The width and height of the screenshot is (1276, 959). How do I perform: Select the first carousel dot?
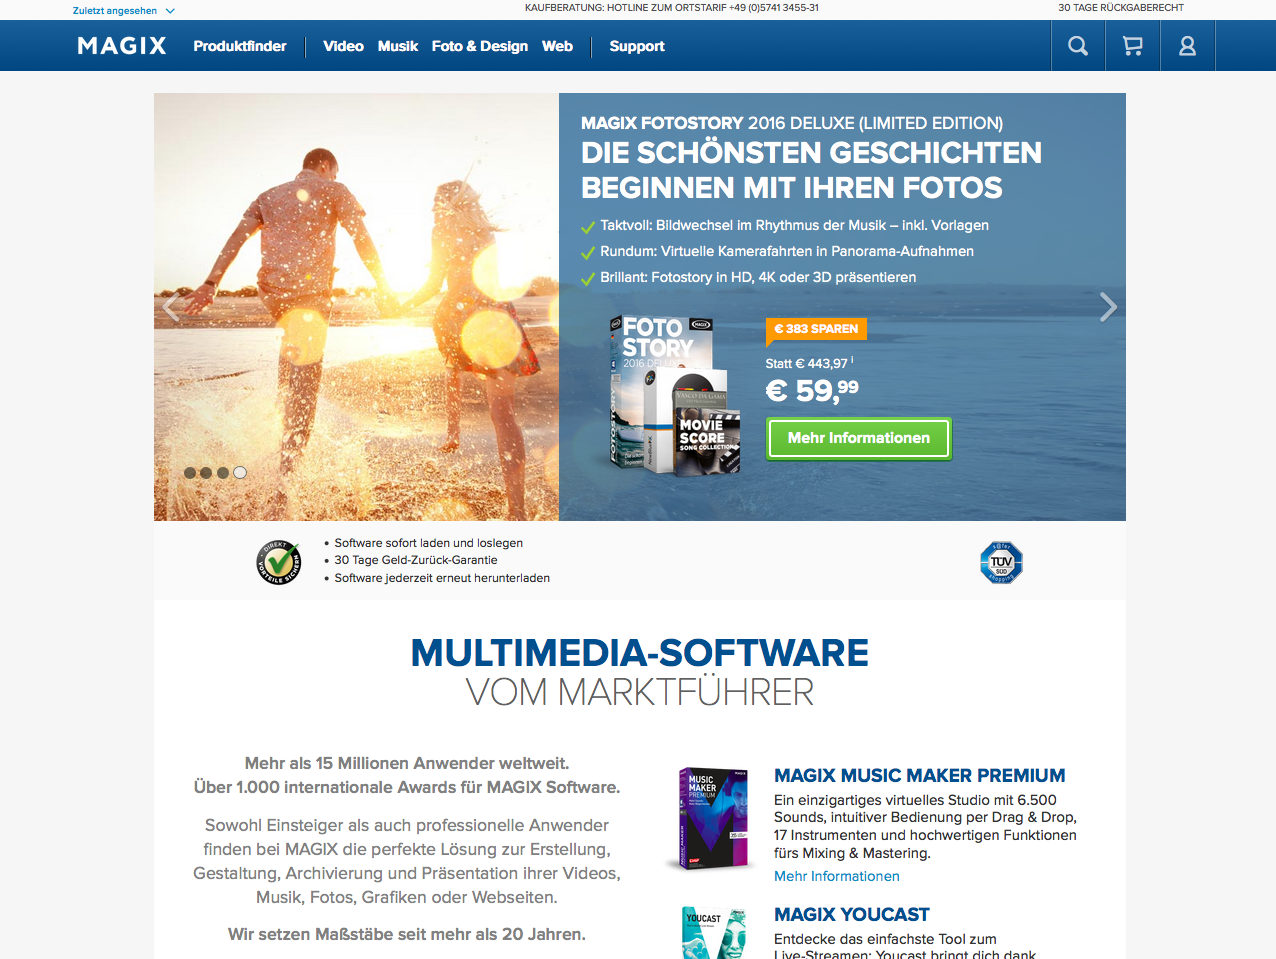coord(190,473)
